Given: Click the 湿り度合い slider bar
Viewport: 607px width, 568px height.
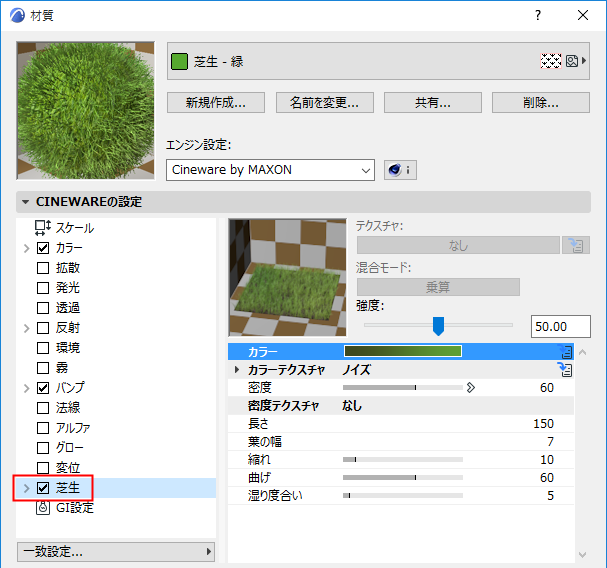Looking at the screenshot, I should click(x=403, y=496).
